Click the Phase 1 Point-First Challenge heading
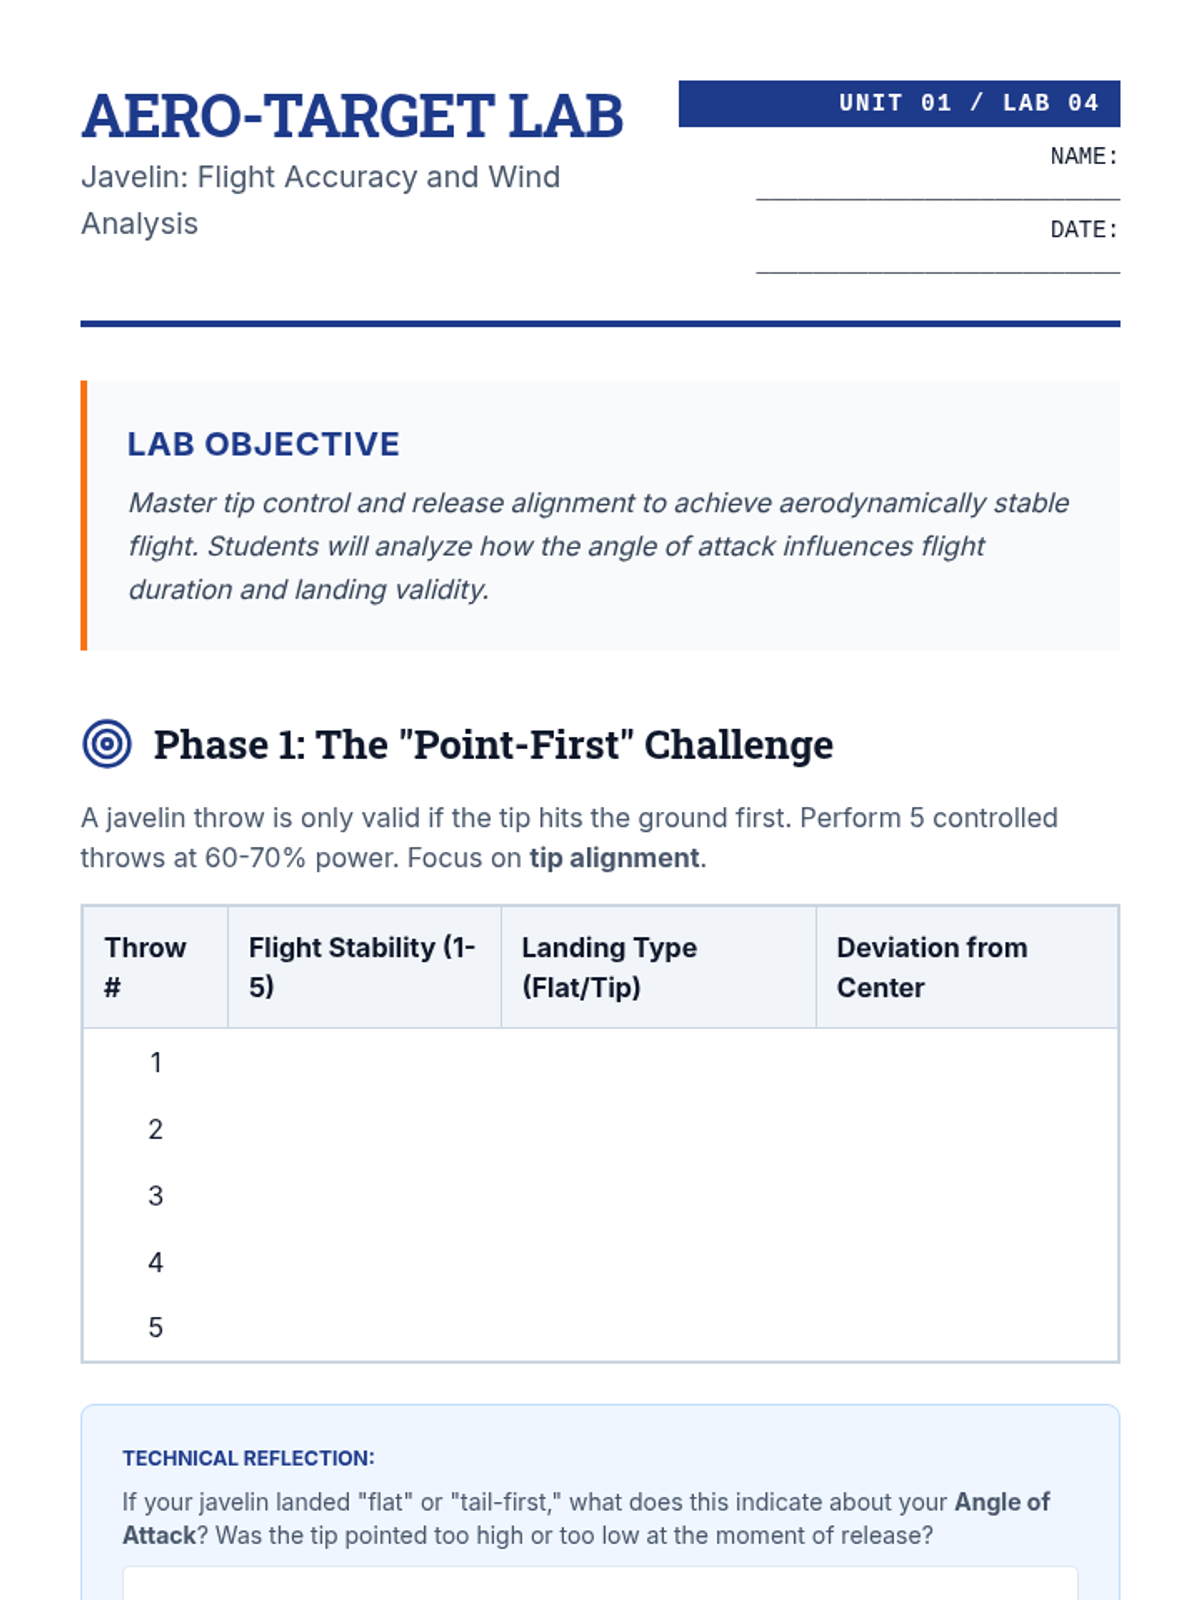Image resolution: width=1200 pixels, height=1600 pixels. (493, 745)
